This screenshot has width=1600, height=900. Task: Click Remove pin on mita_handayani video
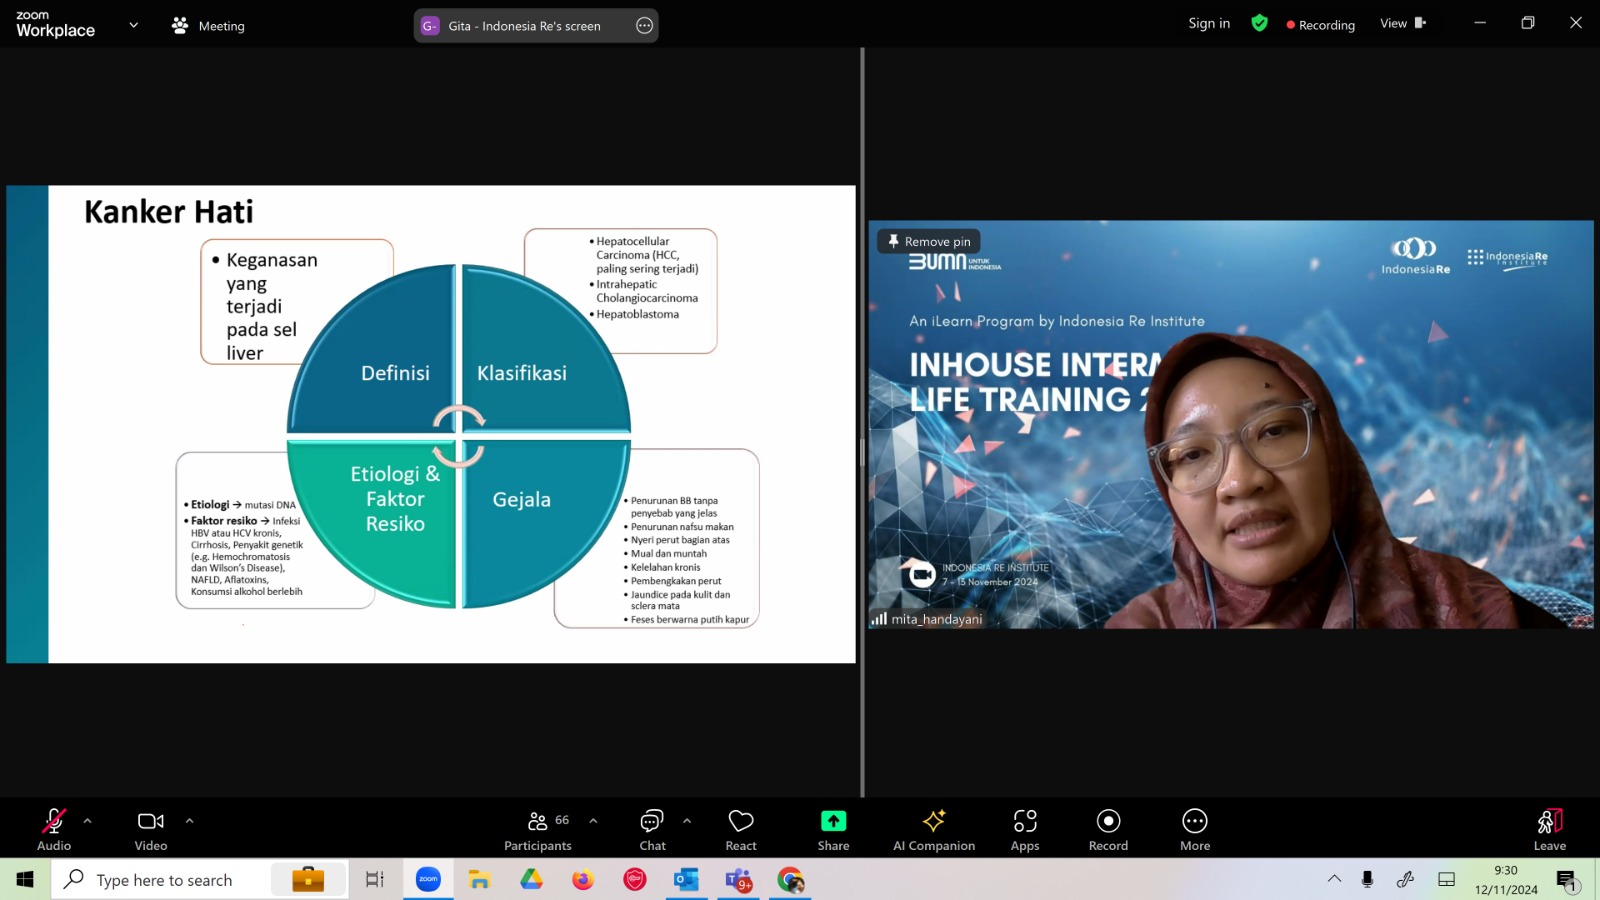(929, 241)
